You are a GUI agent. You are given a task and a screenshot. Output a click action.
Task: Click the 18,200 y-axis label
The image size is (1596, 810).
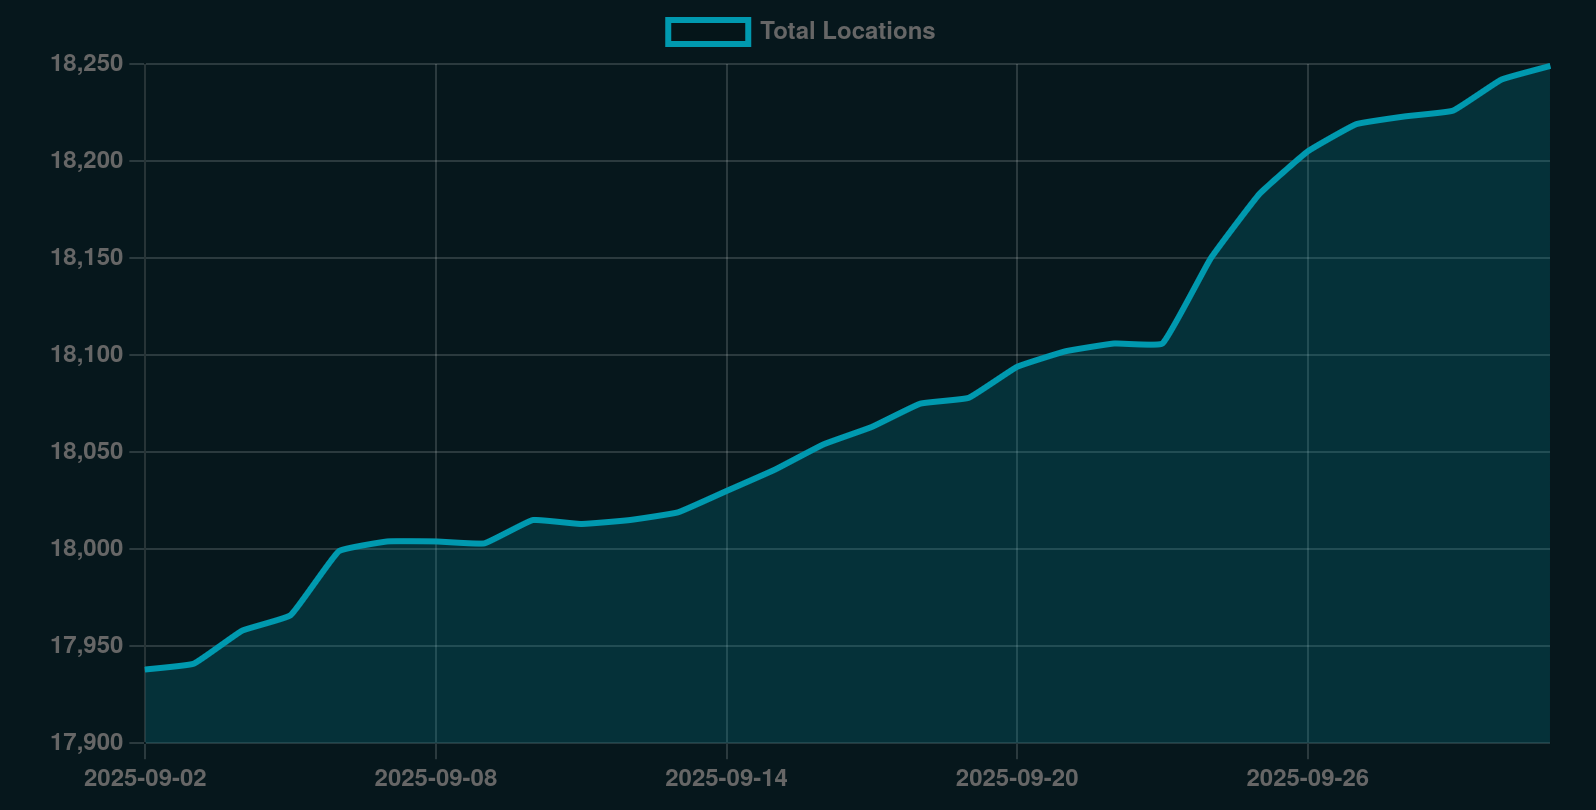click(x=87, y=161)
